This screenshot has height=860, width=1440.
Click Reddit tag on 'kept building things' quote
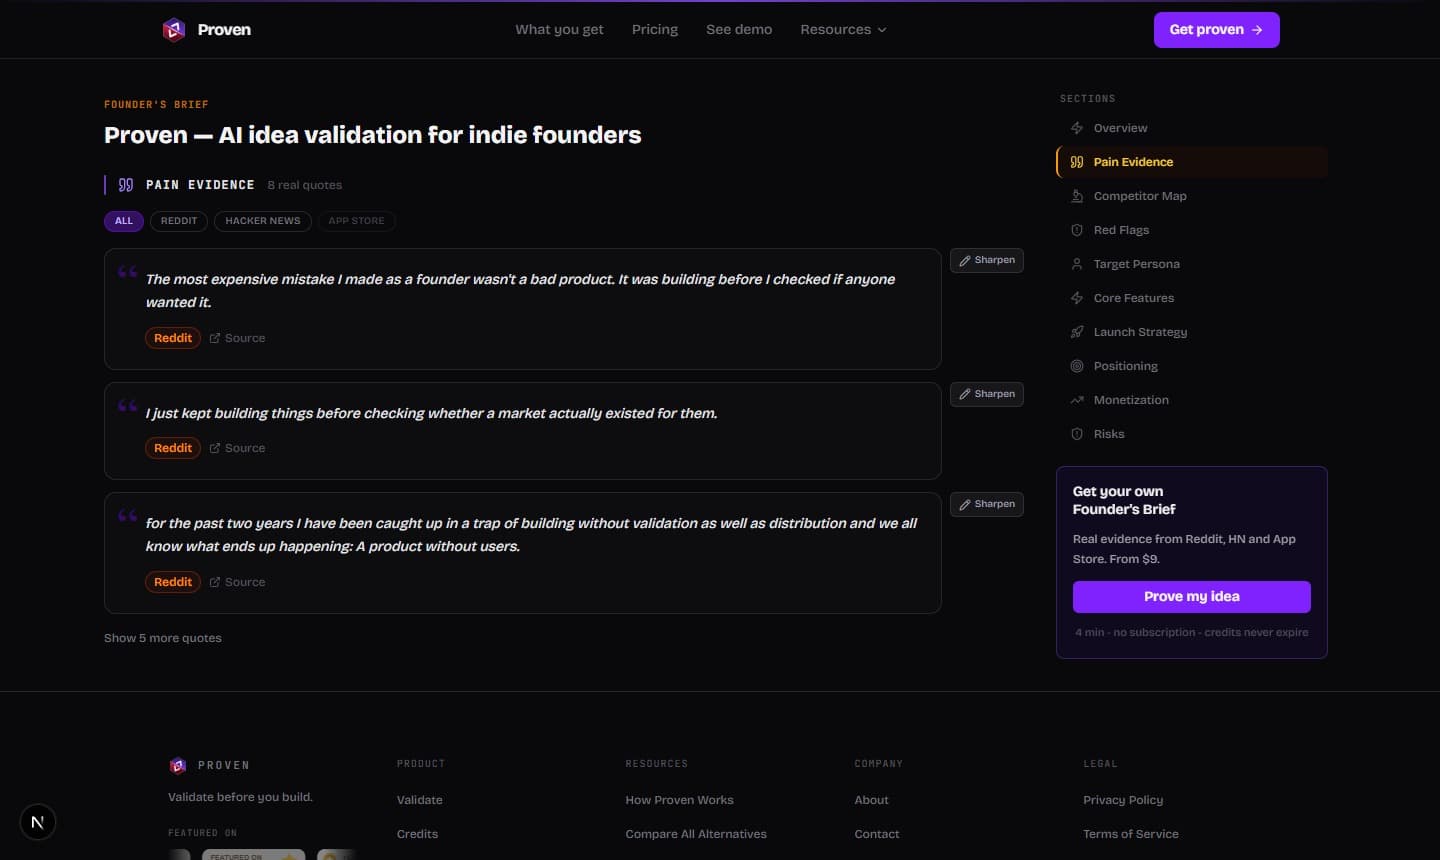click(173, 448)
